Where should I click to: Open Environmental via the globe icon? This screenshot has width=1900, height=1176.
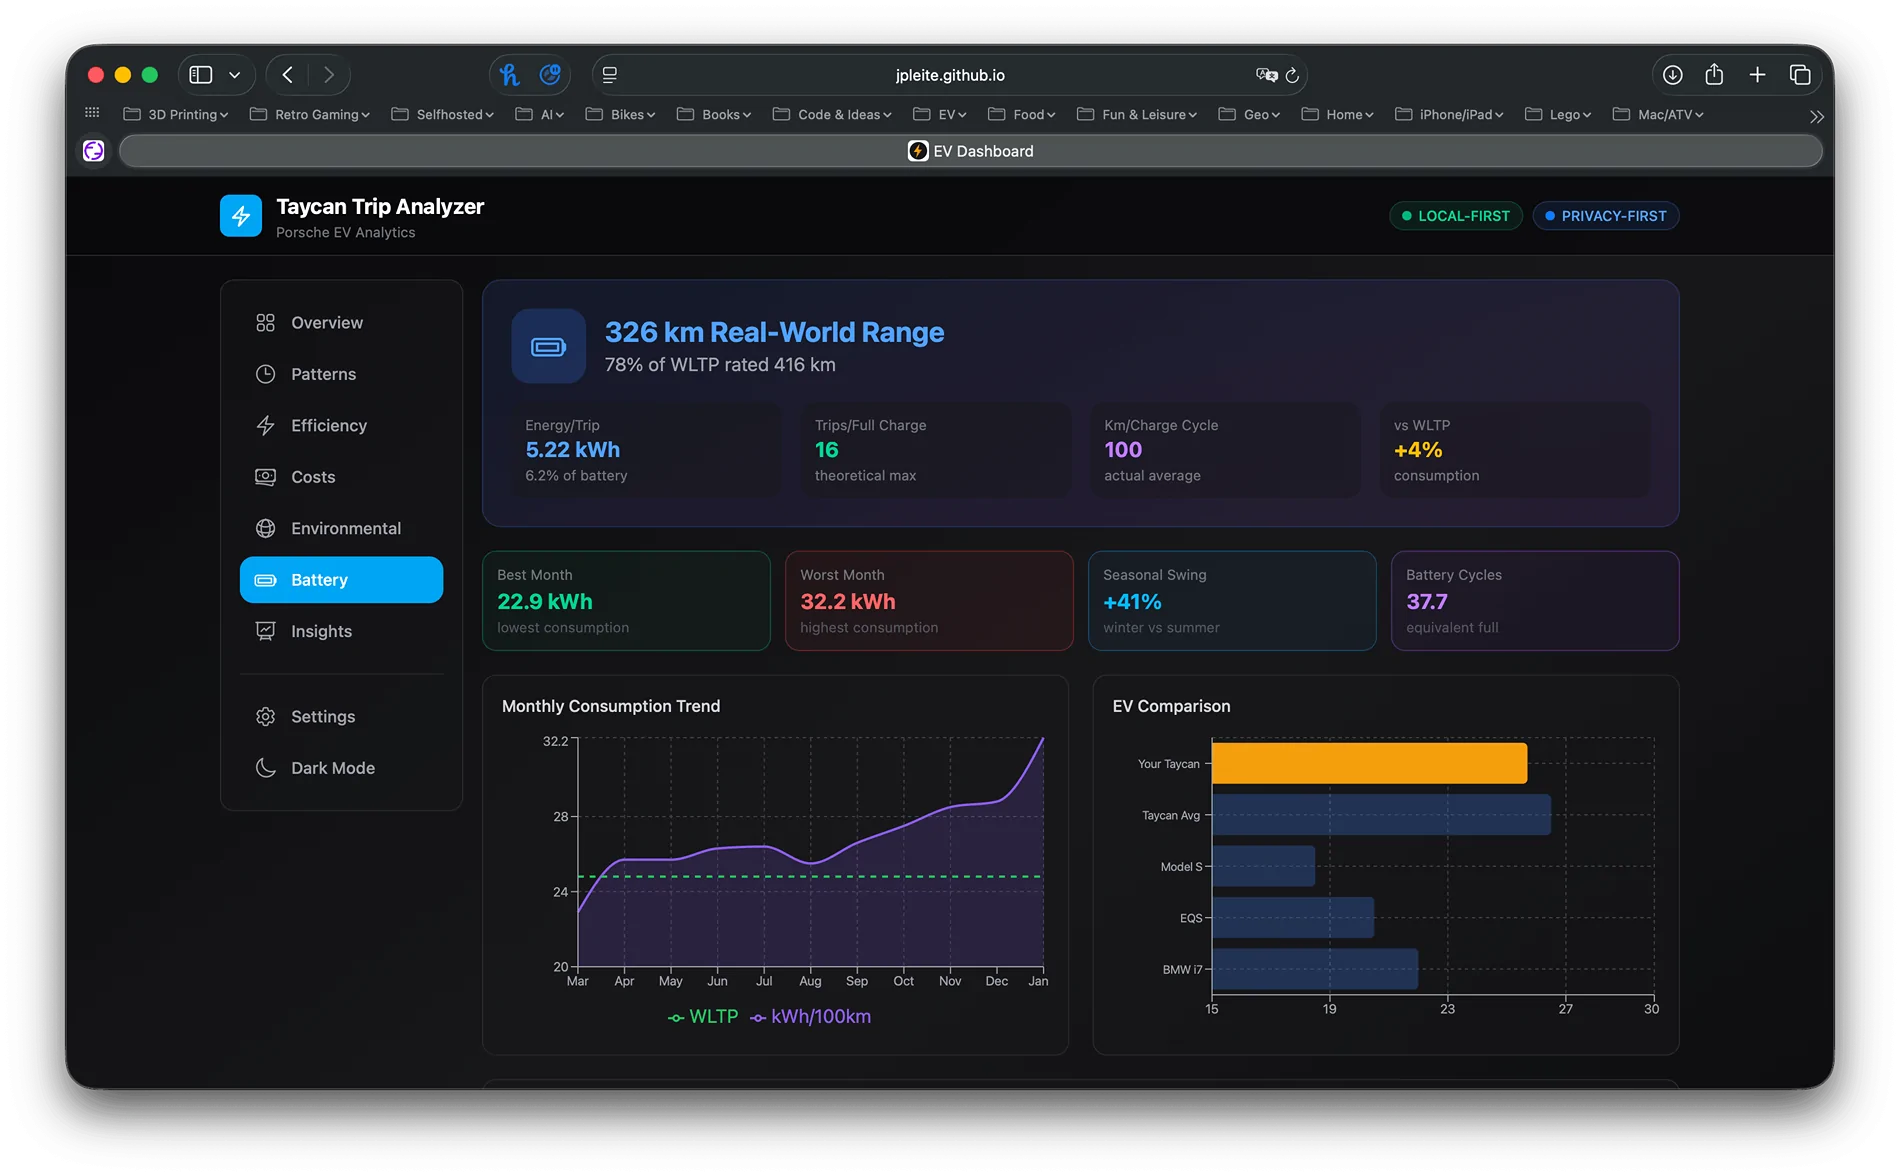(265, 528)
